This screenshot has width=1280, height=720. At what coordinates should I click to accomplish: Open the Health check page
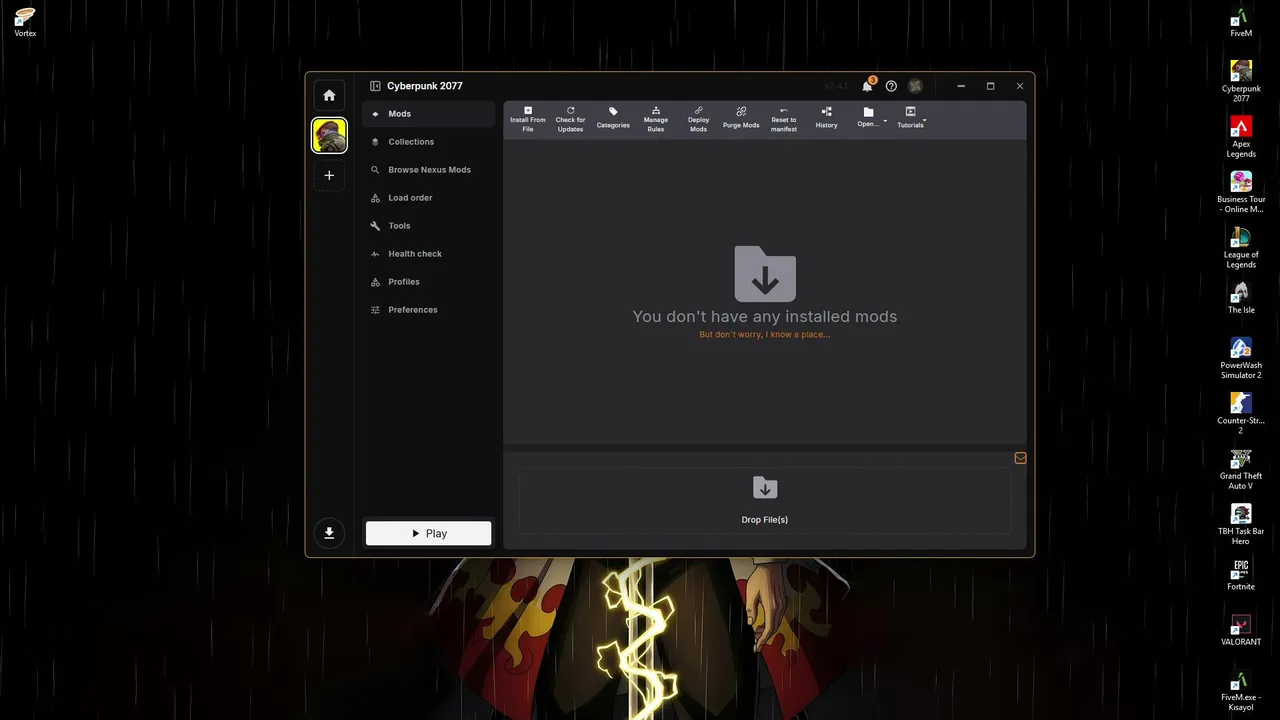(x=428, y=254)
